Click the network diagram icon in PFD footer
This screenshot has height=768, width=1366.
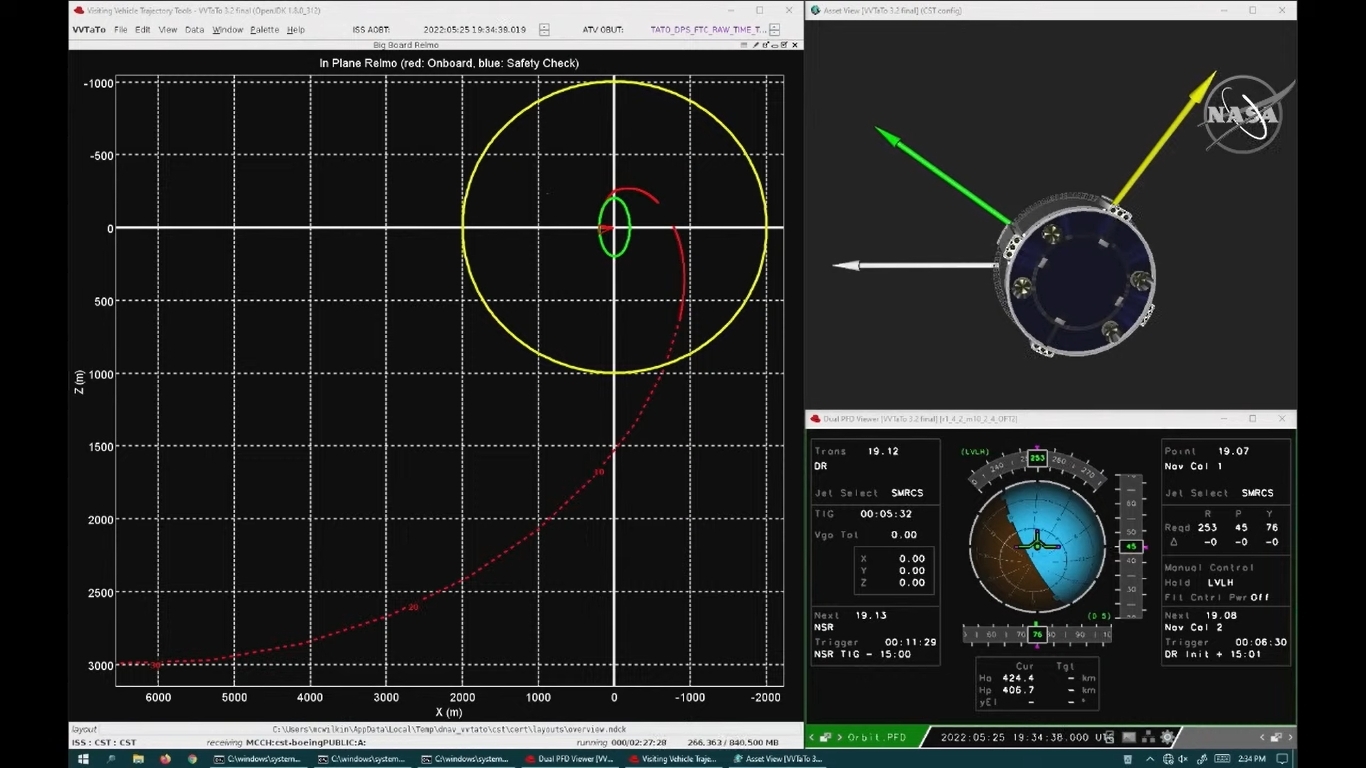[x=1148, y=737]
